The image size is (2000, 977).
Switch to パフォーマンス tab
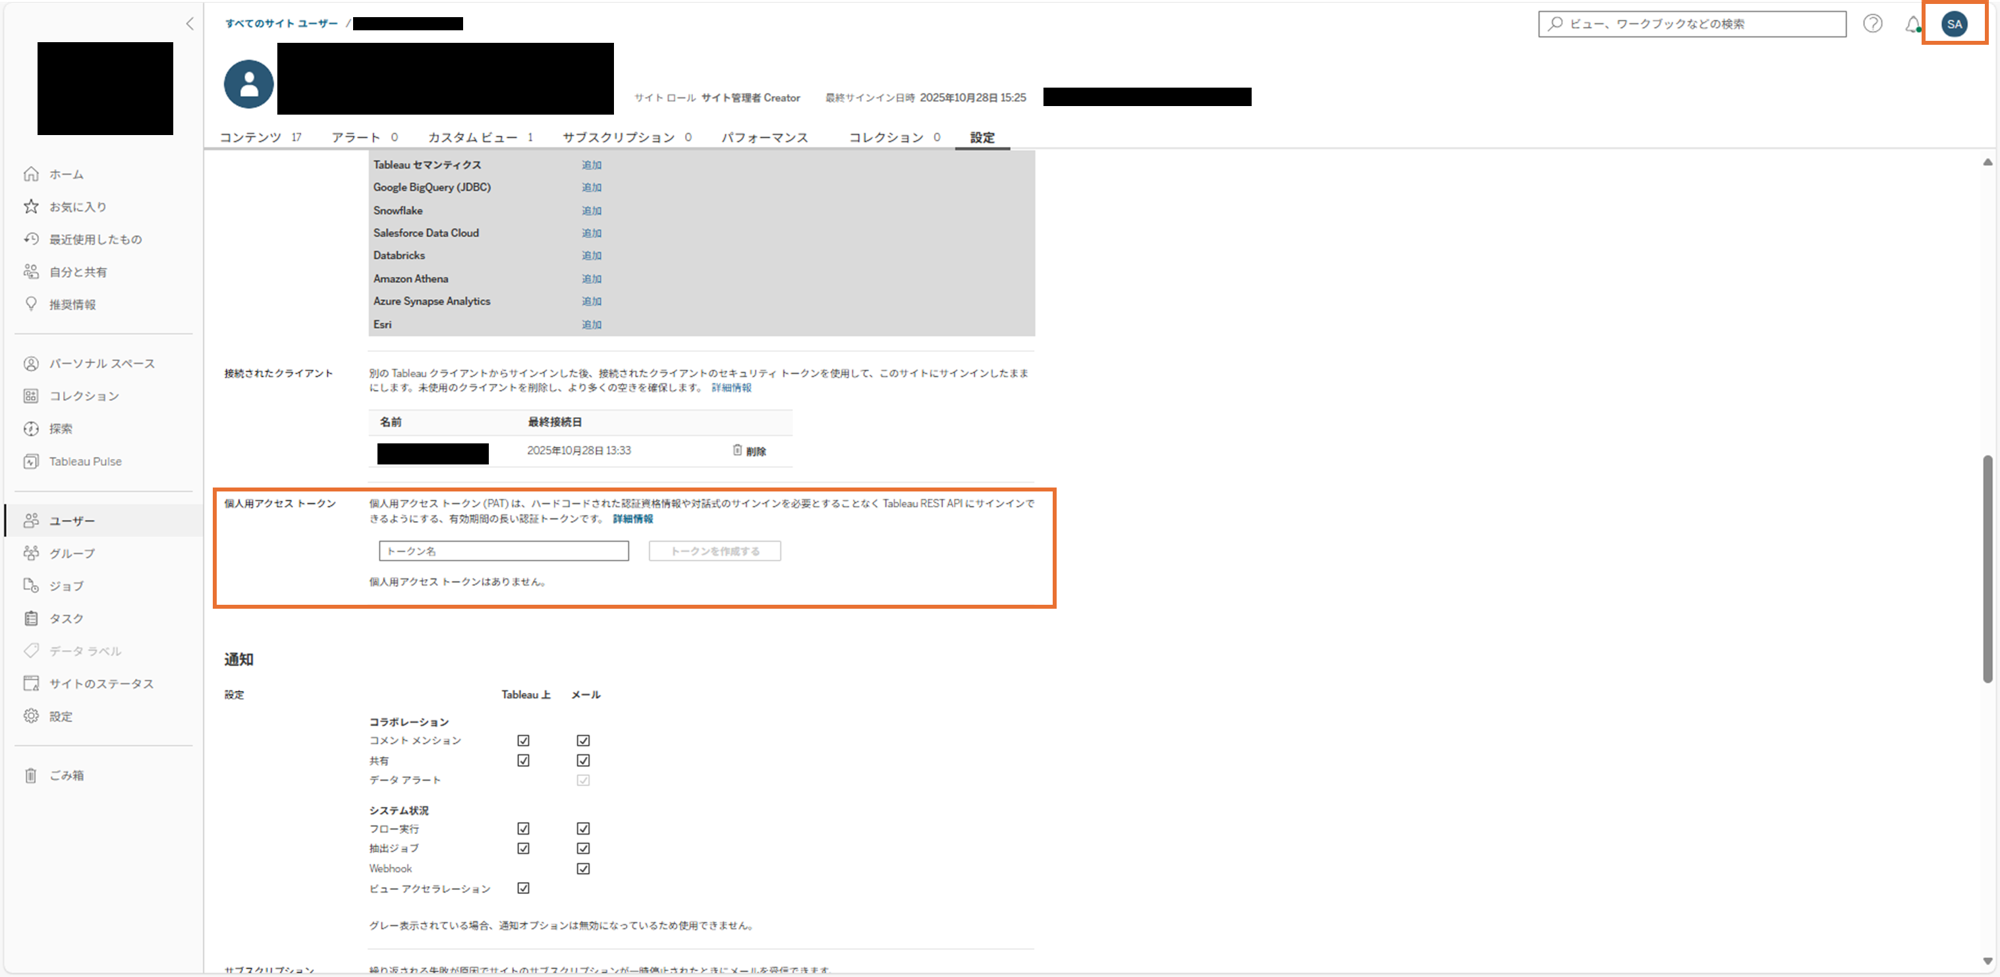(x=765, y=137)
